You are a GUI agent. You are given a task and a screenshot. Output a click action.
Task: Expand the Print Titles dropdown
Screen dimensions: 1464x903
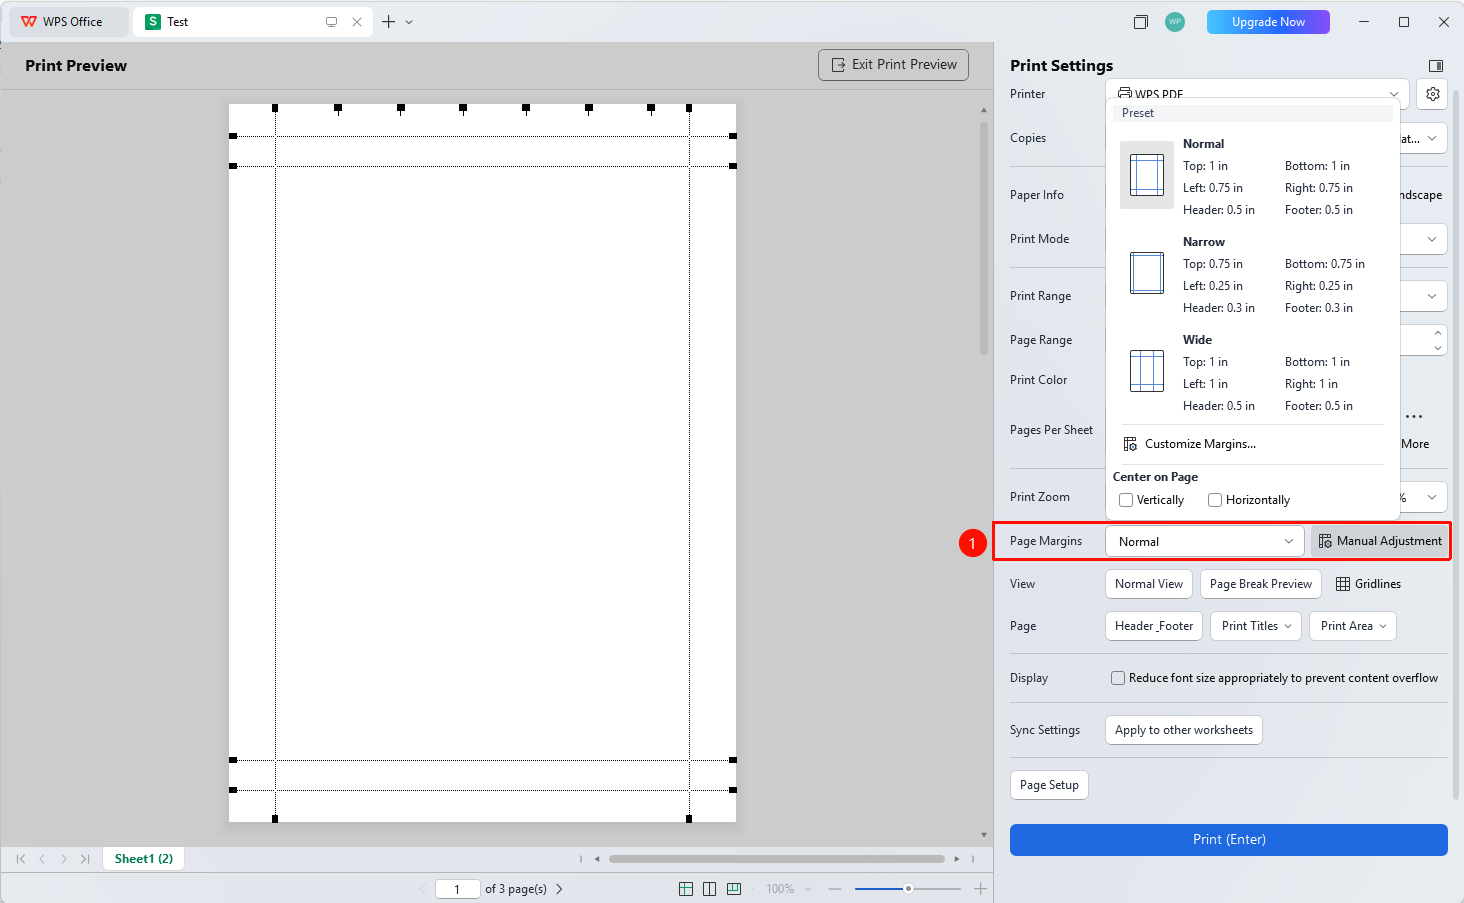click(1256, 626)
